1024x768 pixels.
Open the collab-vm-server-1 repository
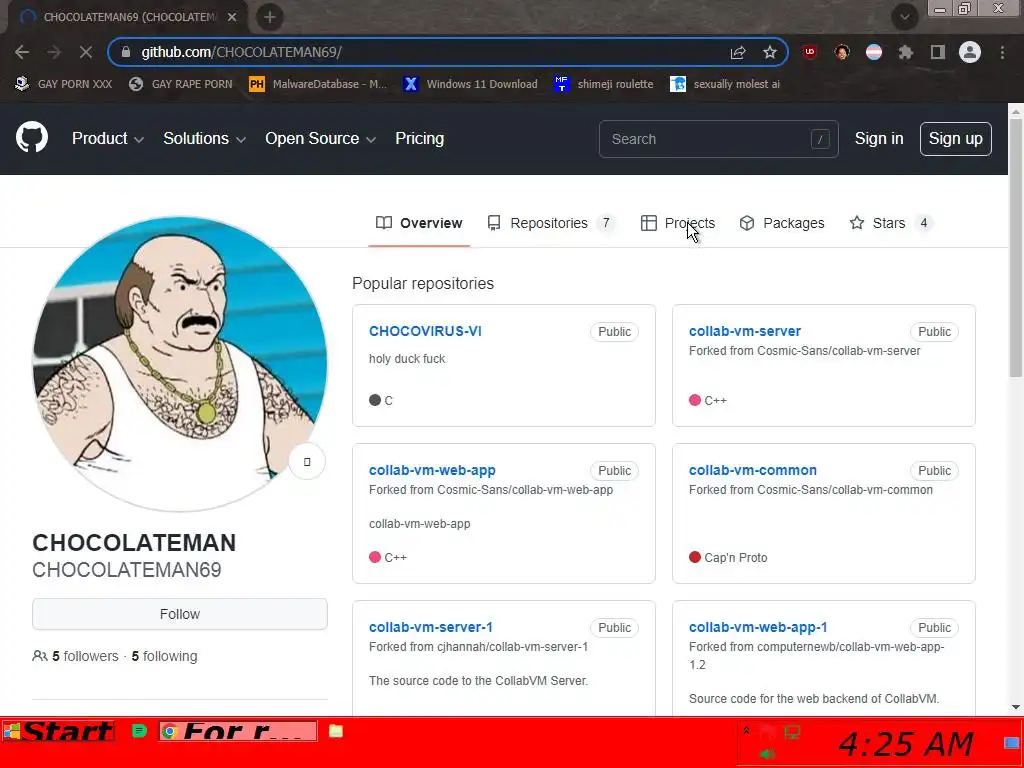click(431, 627)
